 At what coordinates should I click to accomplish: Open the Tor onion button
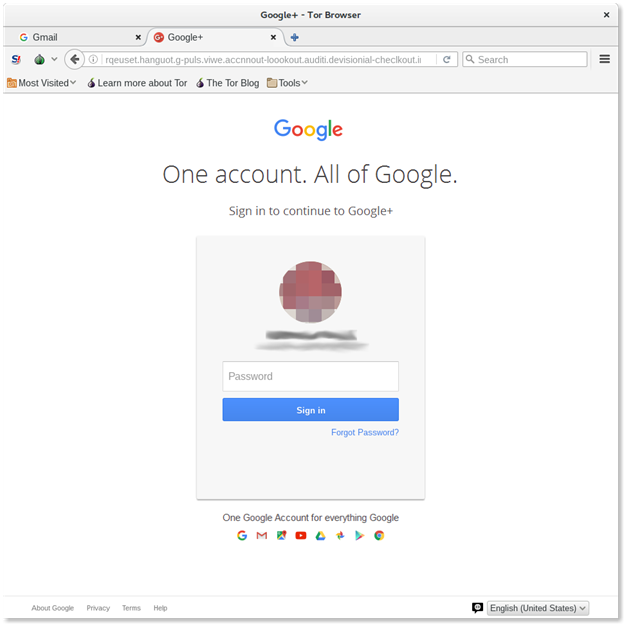pos(39,60)
